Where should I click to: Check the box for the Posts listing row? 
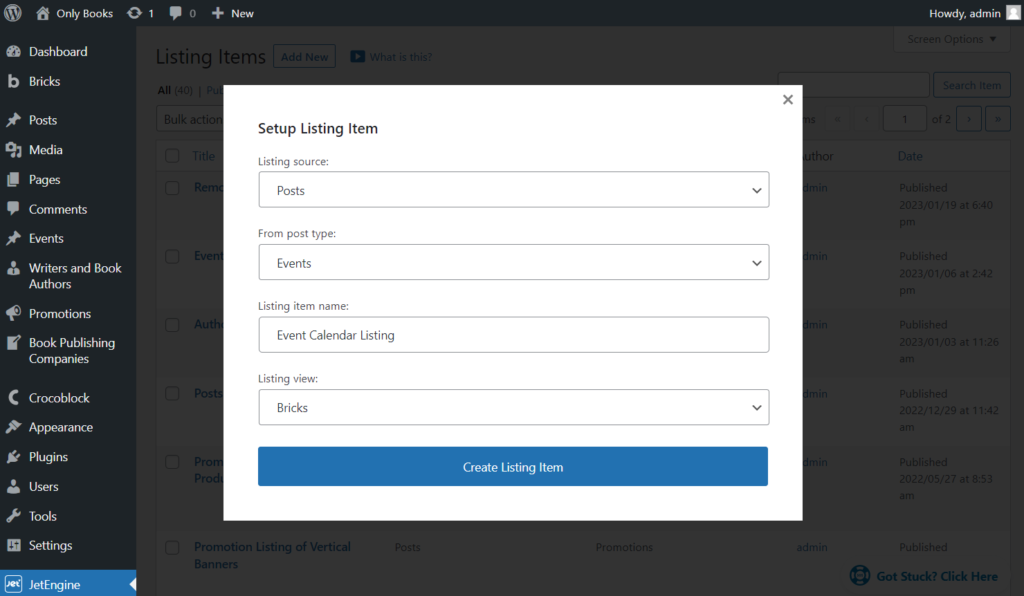coord(172,394)
